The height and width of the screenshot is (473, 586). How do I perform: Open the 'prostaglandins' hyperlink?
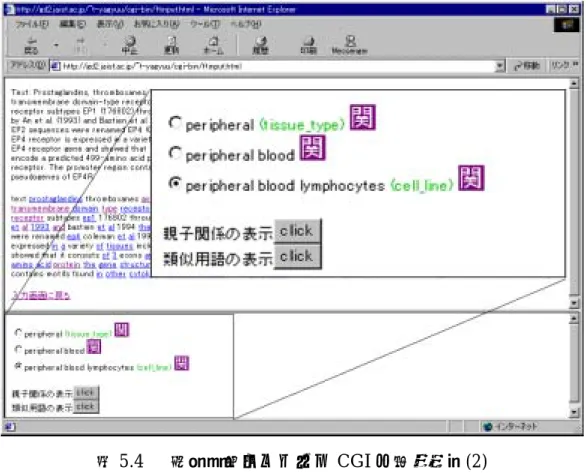pos(55,199)
